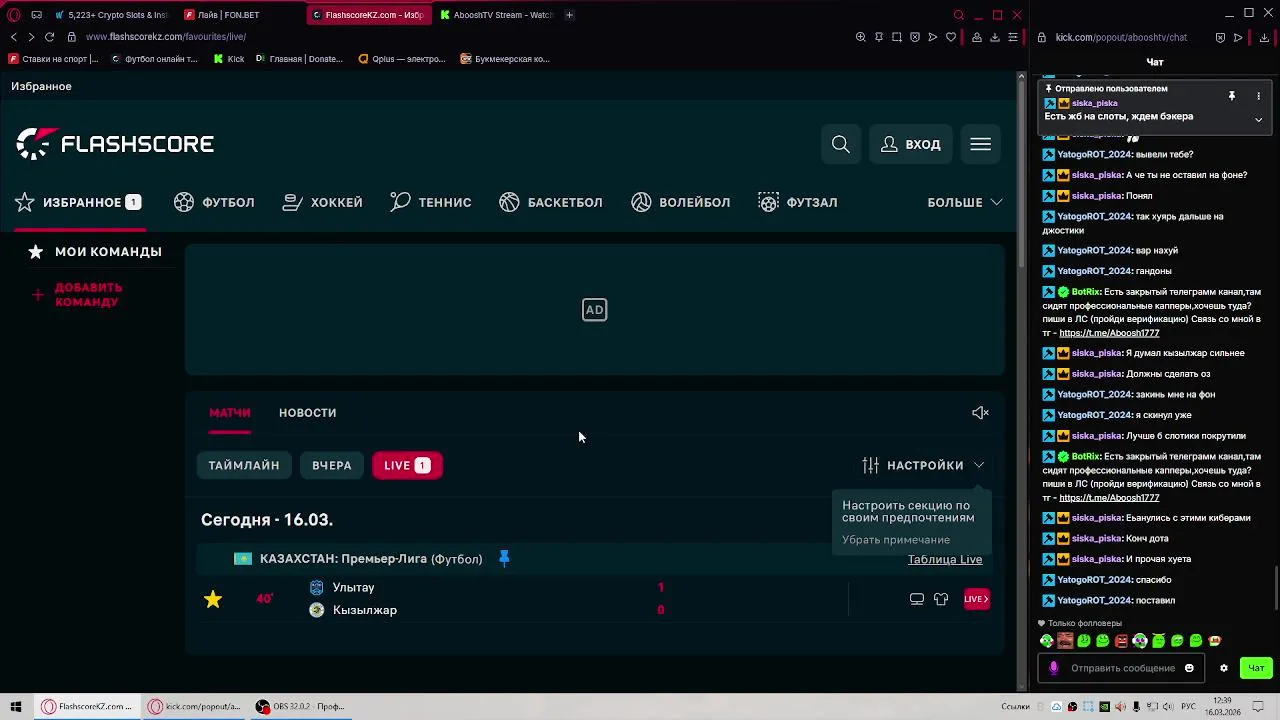The width and height of the screenshot is (1280, 720).
Task: Select the Футбол sport tab
Action: click(214, 202)
